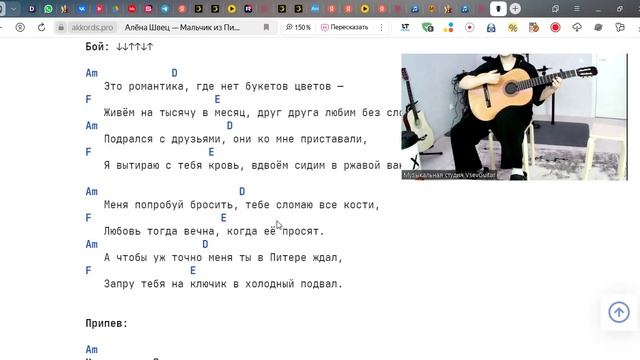Click the lyric 'Любовь тогда вечна, когда её просят.'

[x=214, y=231]
